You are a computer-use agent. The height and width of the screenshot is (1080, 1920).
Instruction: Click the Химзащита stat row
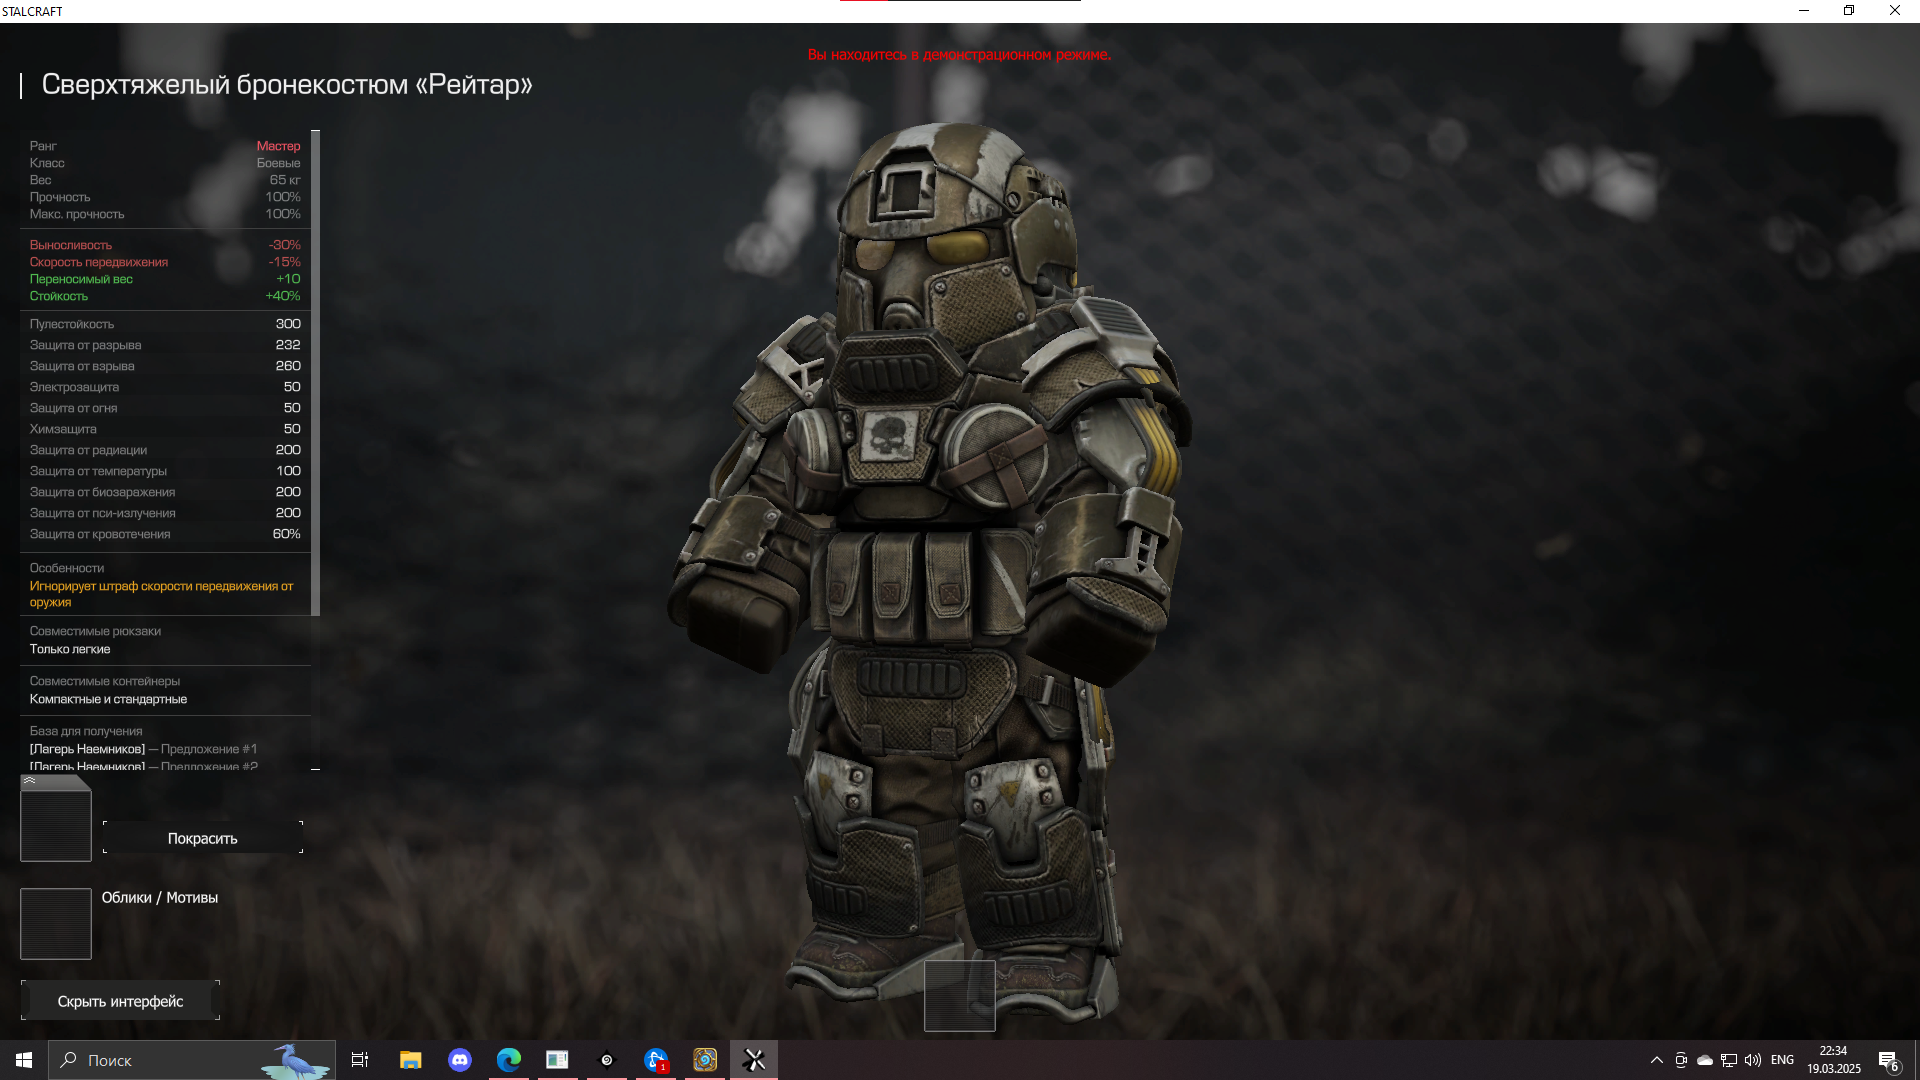[x=165, y=429]
